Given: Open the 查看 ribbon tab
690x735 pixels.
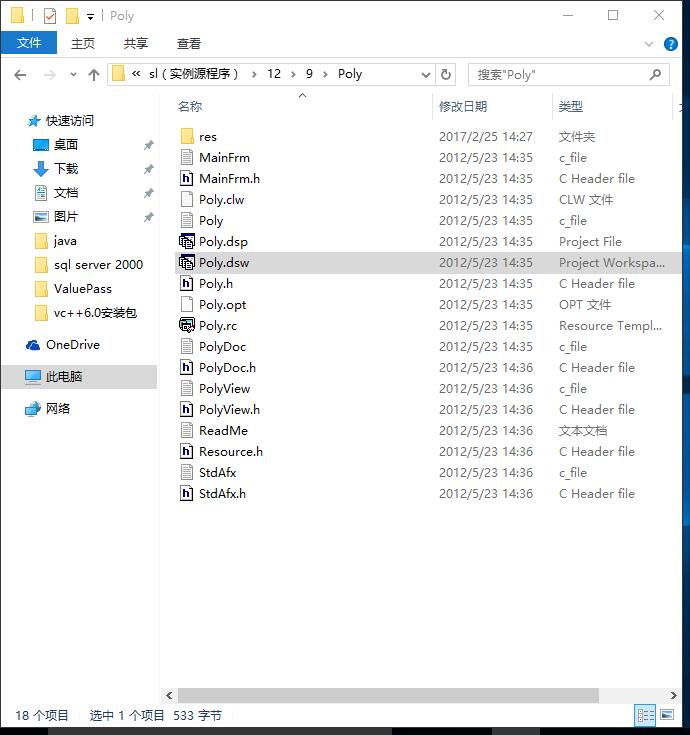Looking at the screenshot, I should [189, 44].
